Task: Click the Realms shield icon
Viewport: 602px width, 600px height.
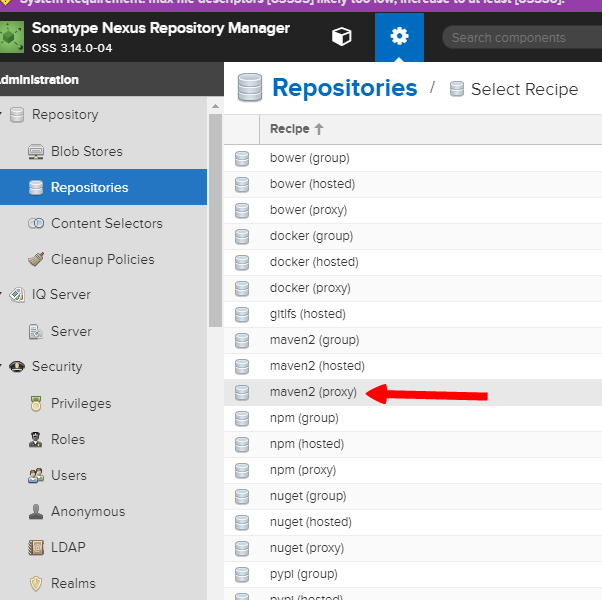Action: coord(36,583)
